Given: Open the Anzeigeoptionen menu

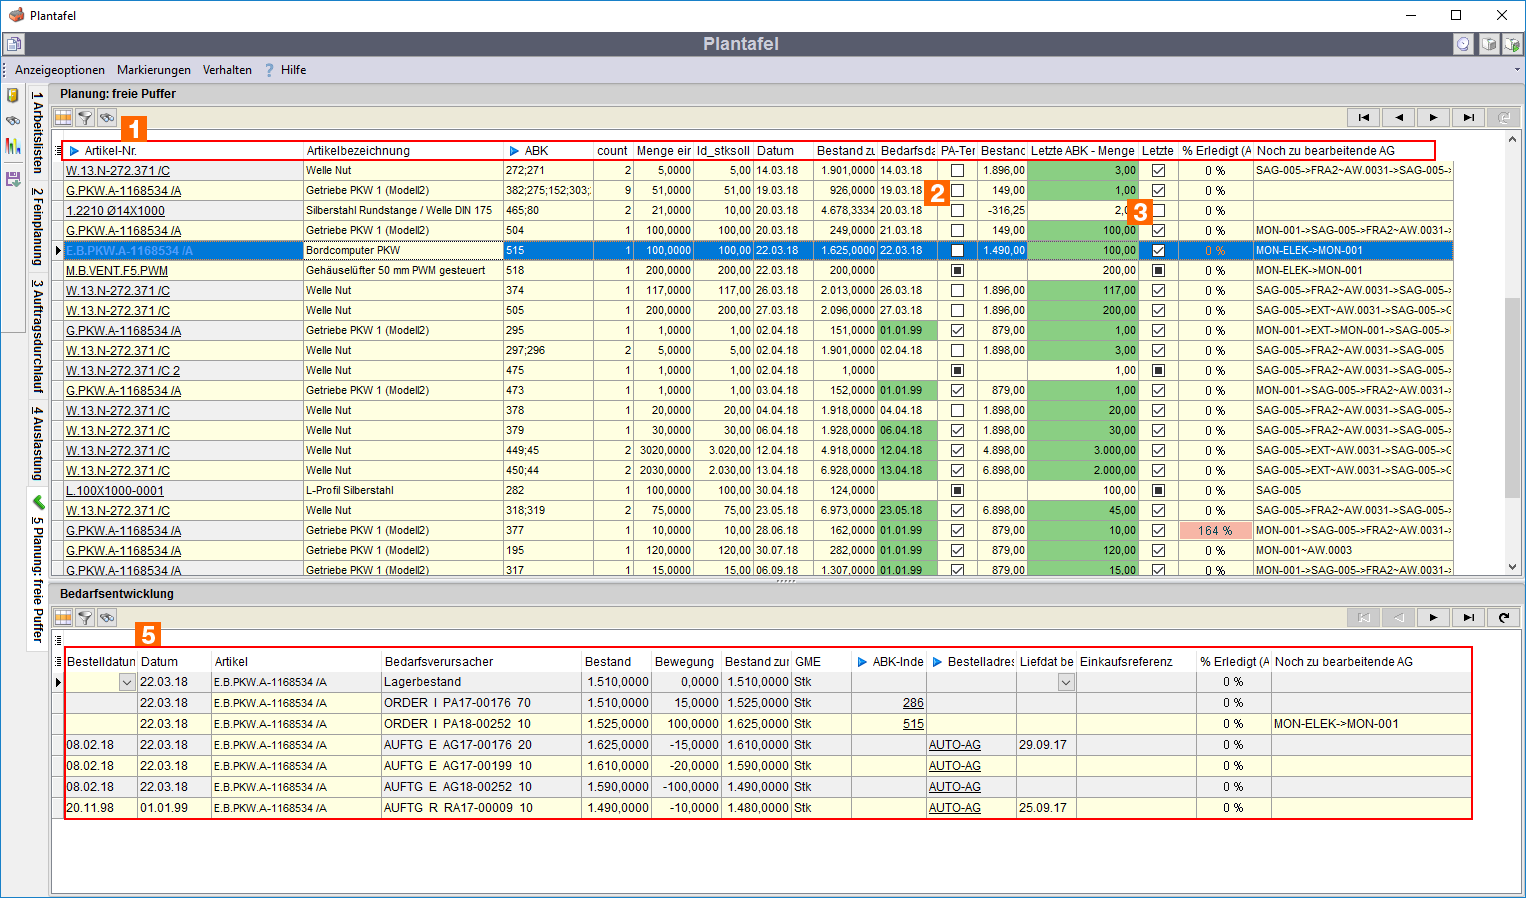Looking at the screenshot, I should coord(60,70).
